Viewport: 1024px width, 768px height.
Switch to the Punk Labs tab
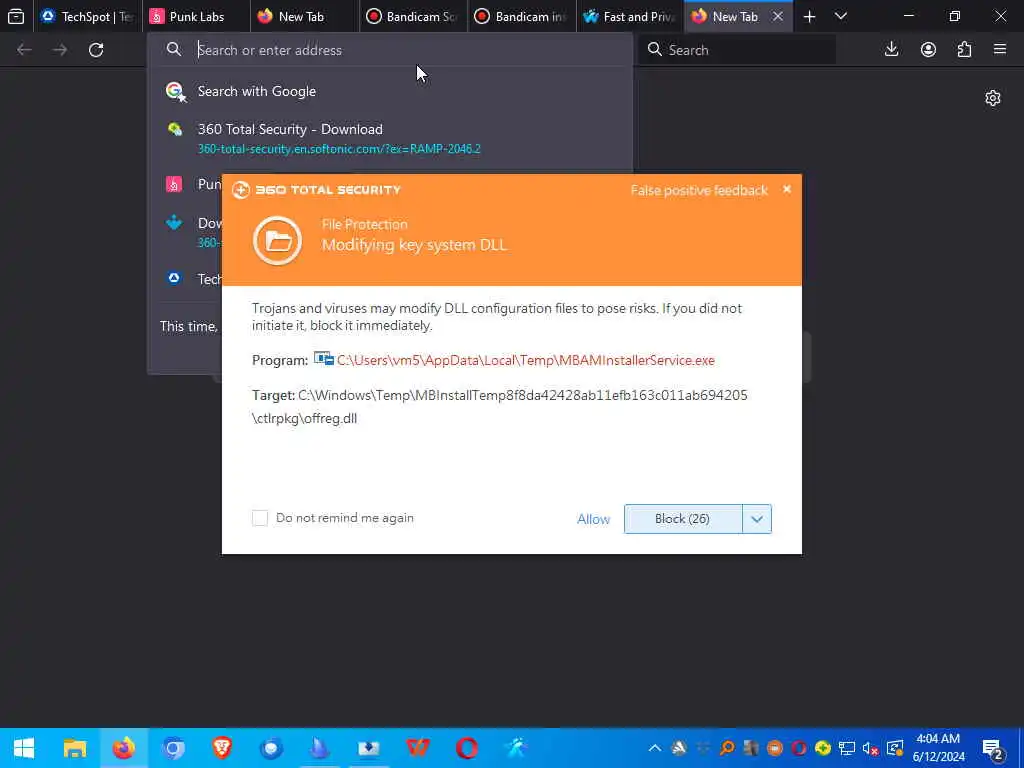coord(196,16)
